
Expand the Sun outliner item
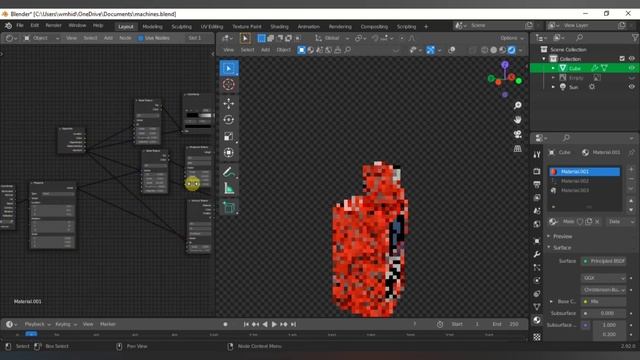coord(553,87)
